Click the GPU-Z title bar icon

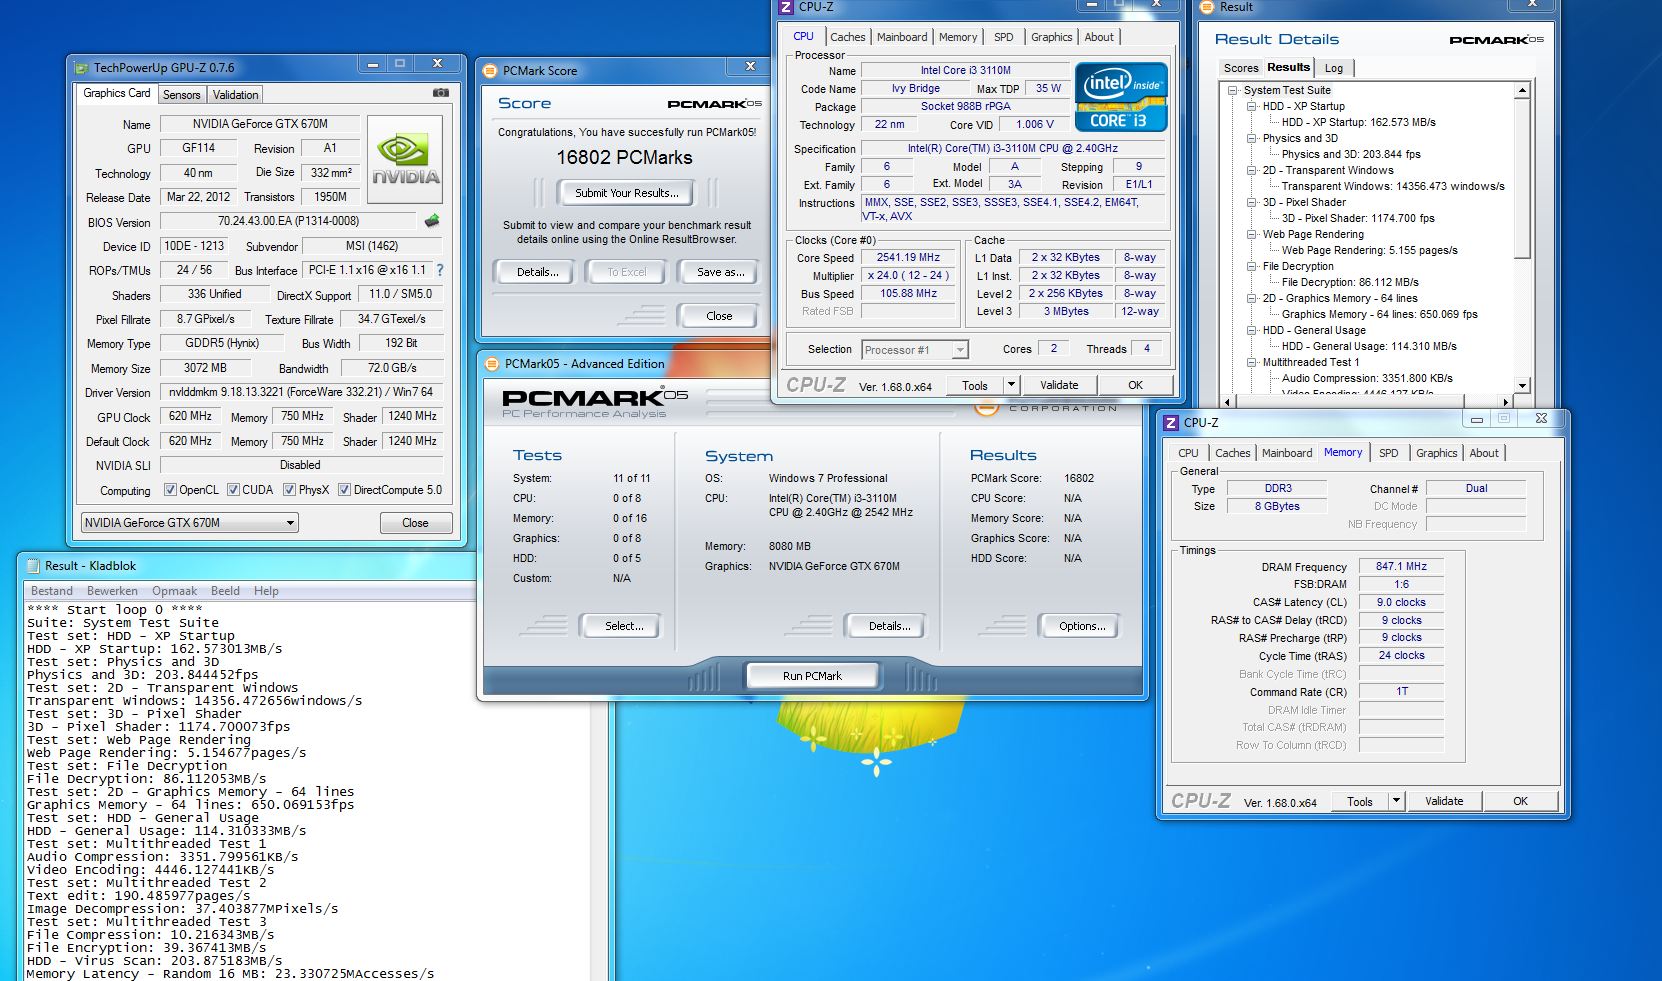coord(82,68)
